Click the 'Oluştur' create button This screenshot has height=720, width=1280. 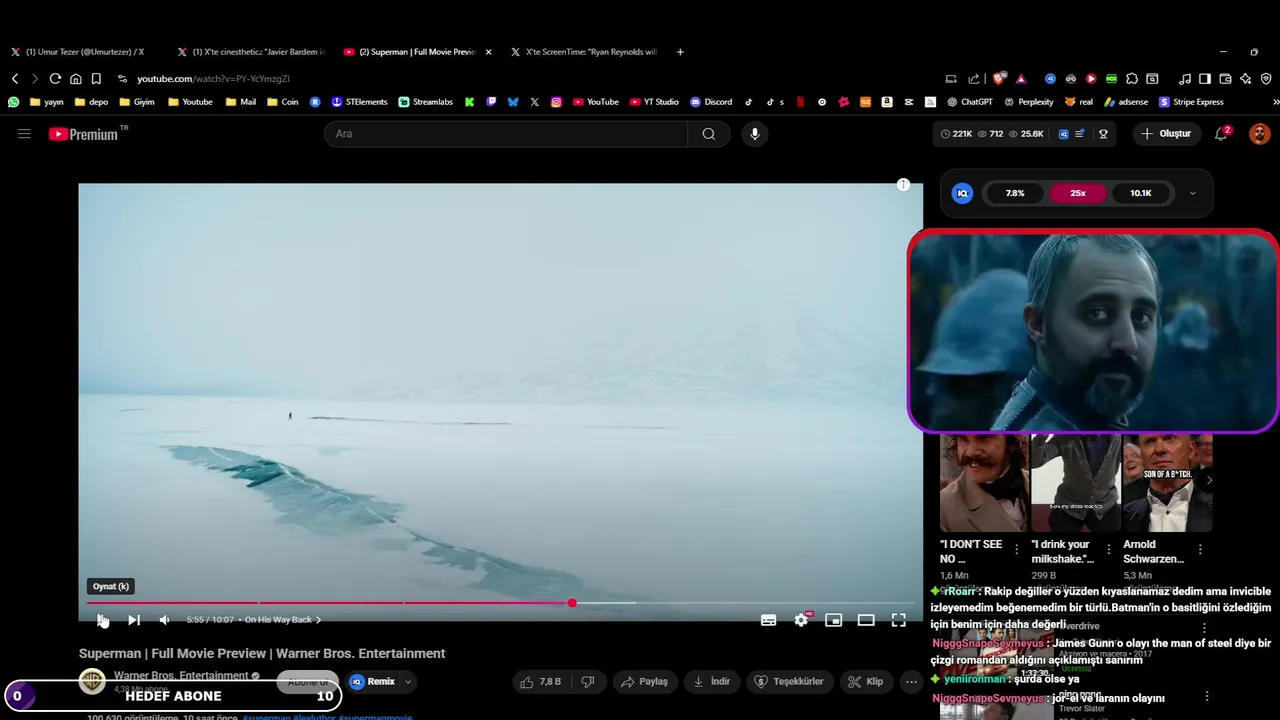pos(1167,134)
